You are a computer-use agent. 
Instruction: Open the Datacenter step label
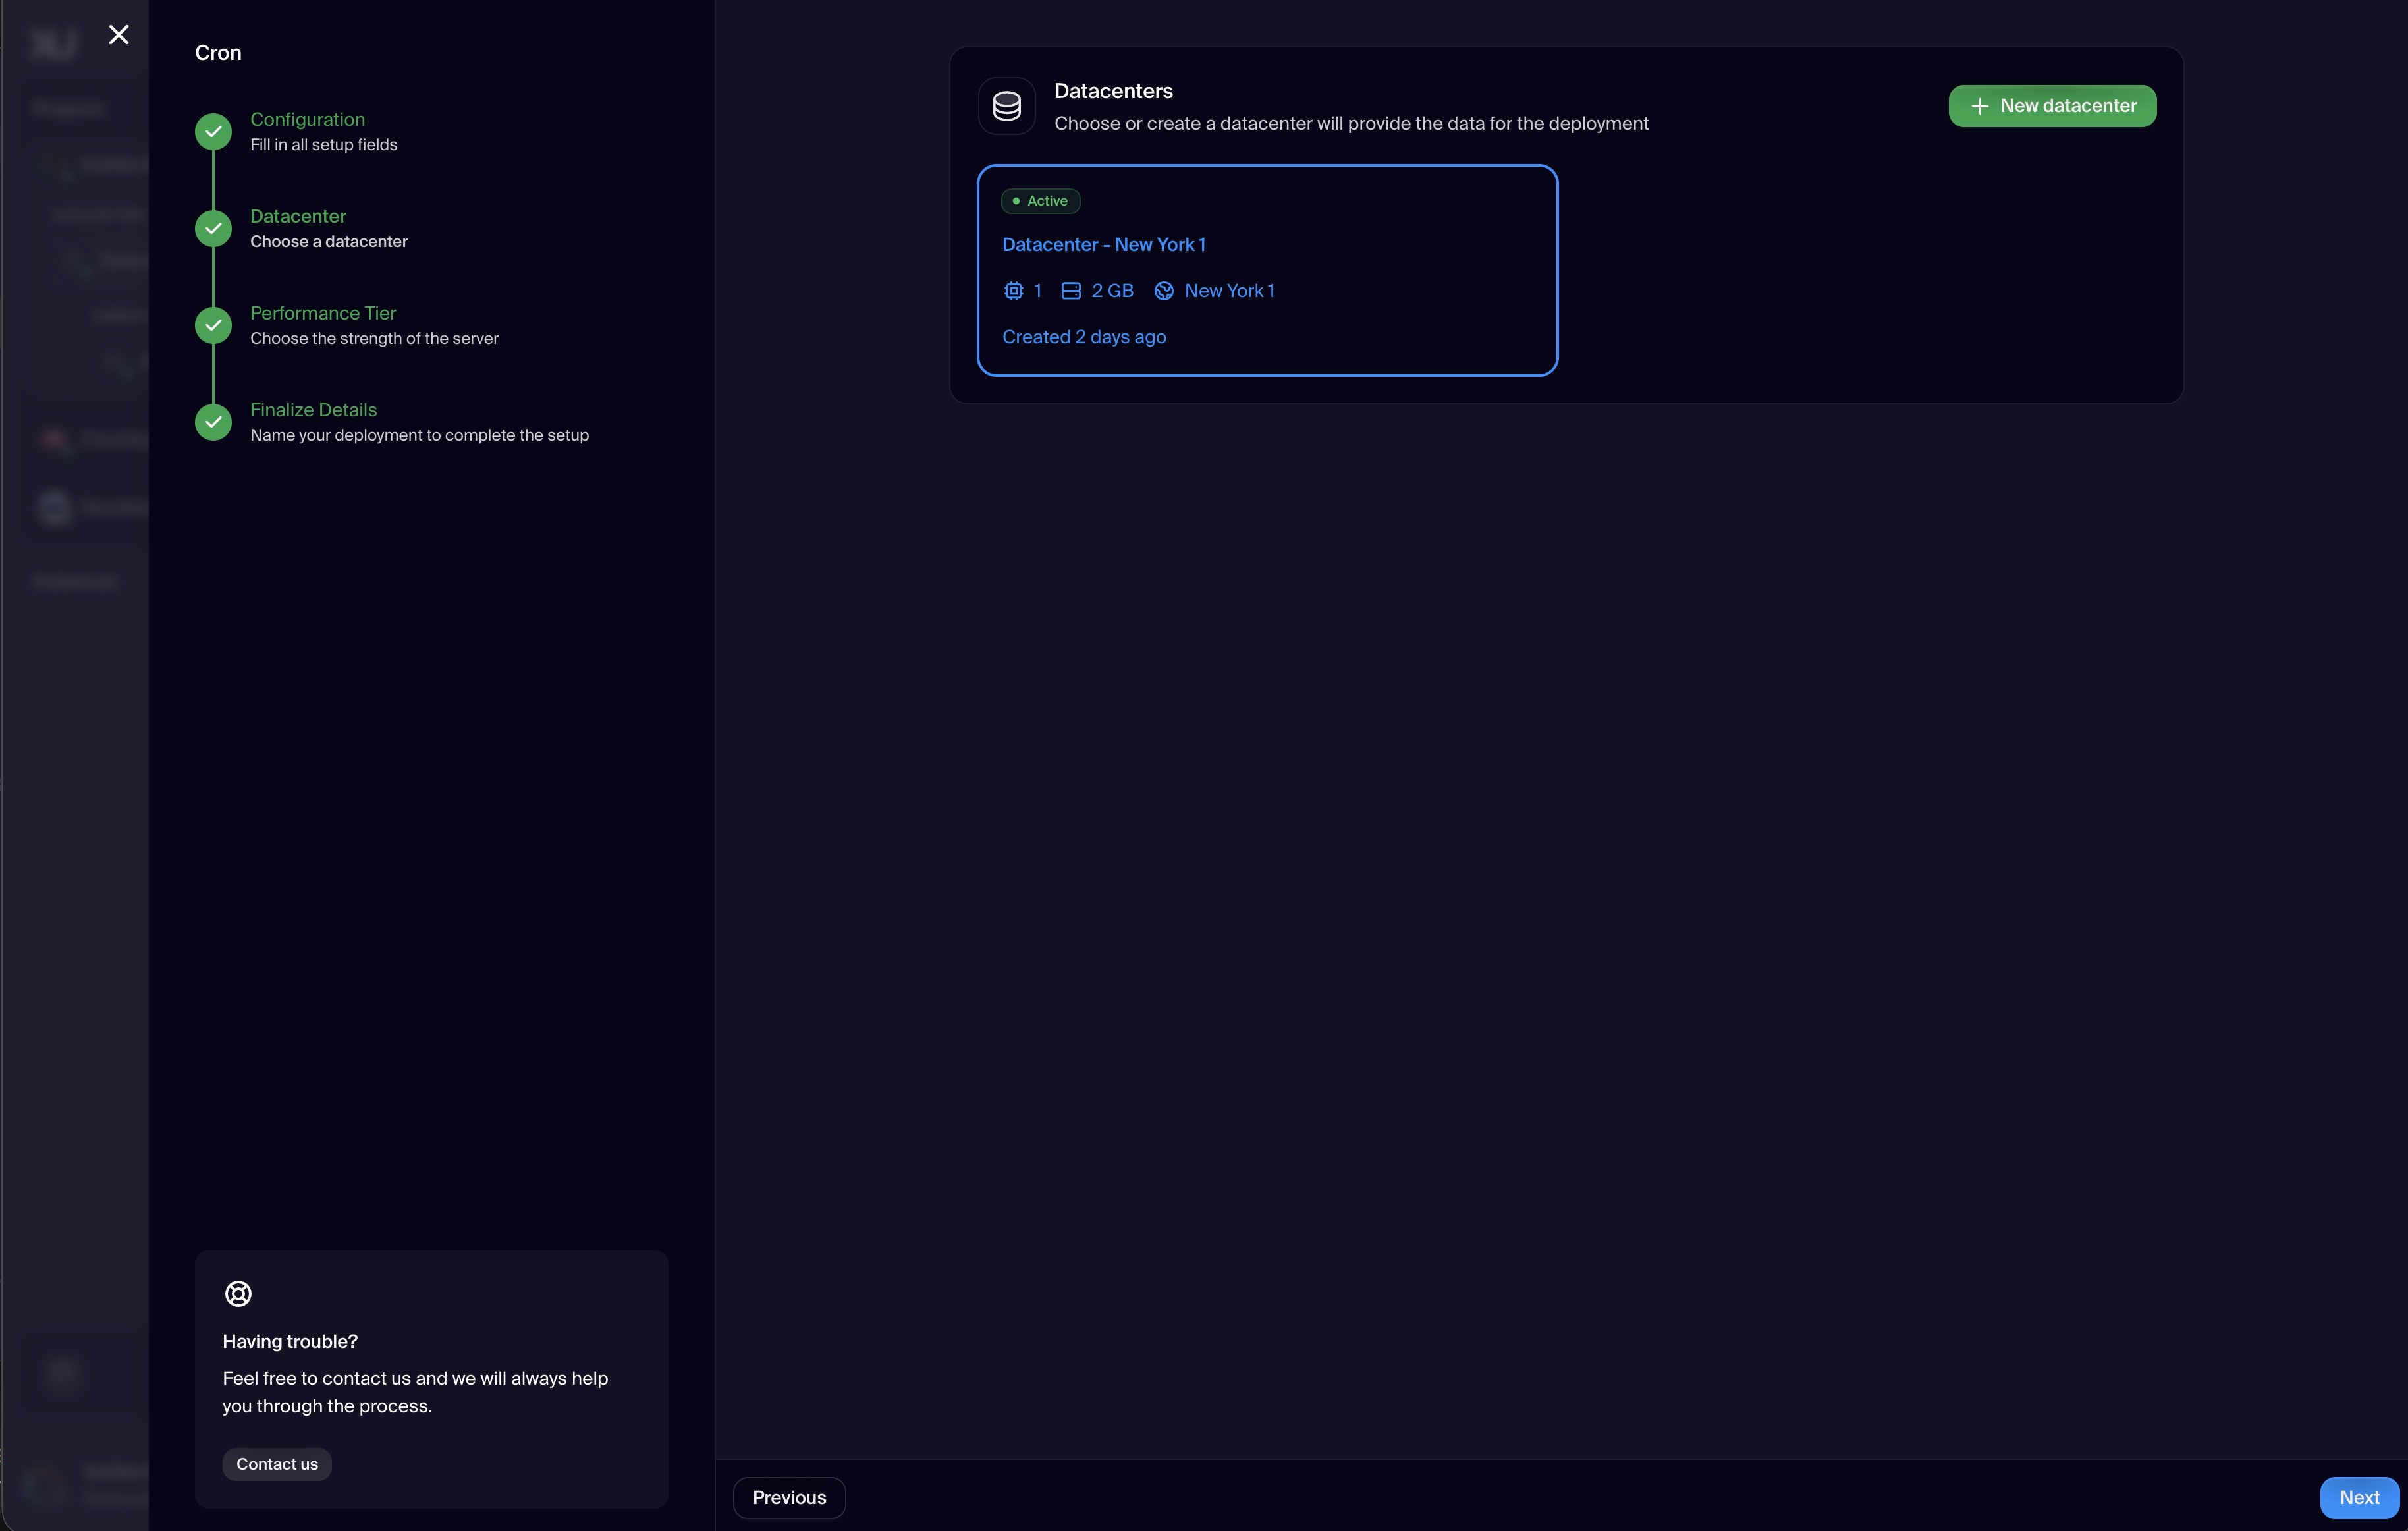[x=298, y=216]
